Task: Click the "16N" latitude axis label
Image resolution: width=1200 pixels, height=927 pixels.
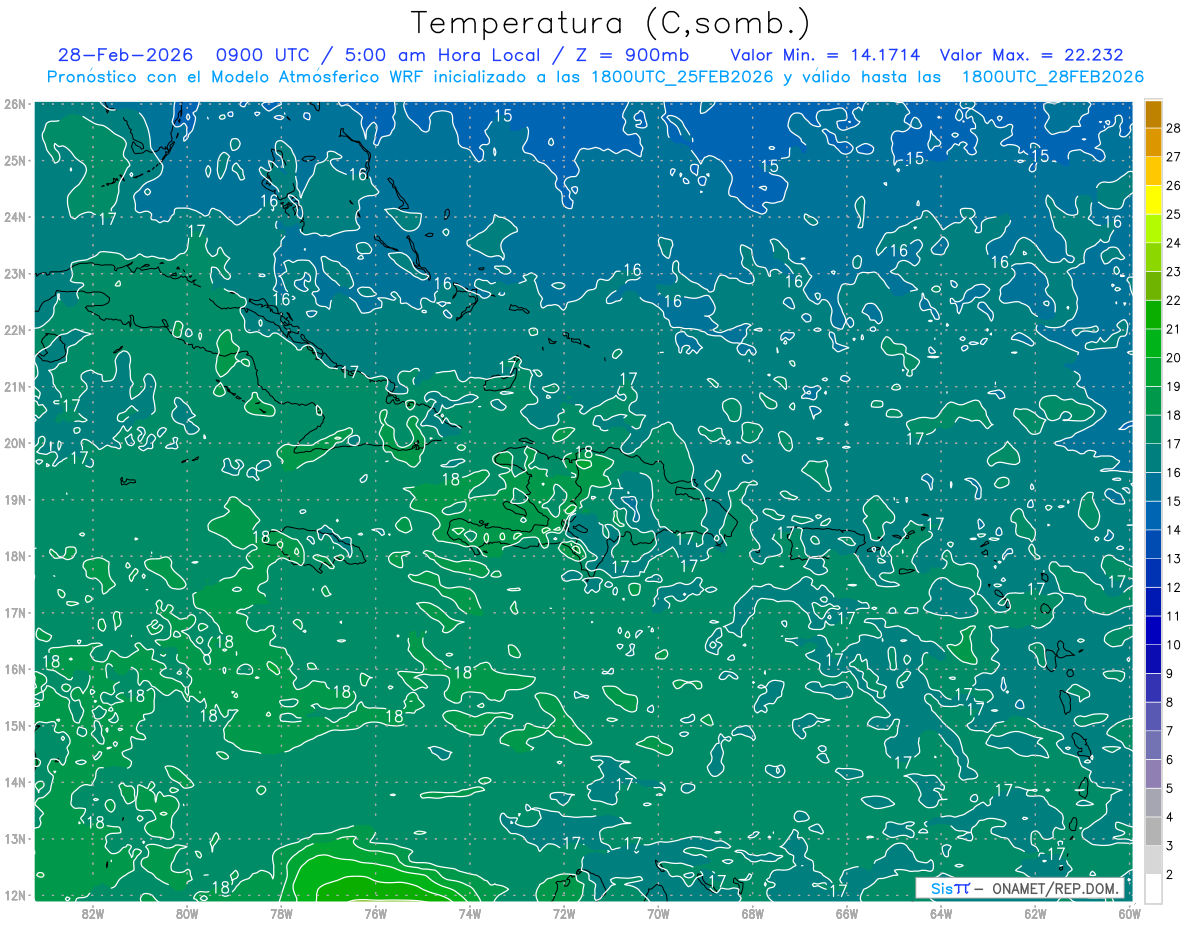Action: click(14, 669)
